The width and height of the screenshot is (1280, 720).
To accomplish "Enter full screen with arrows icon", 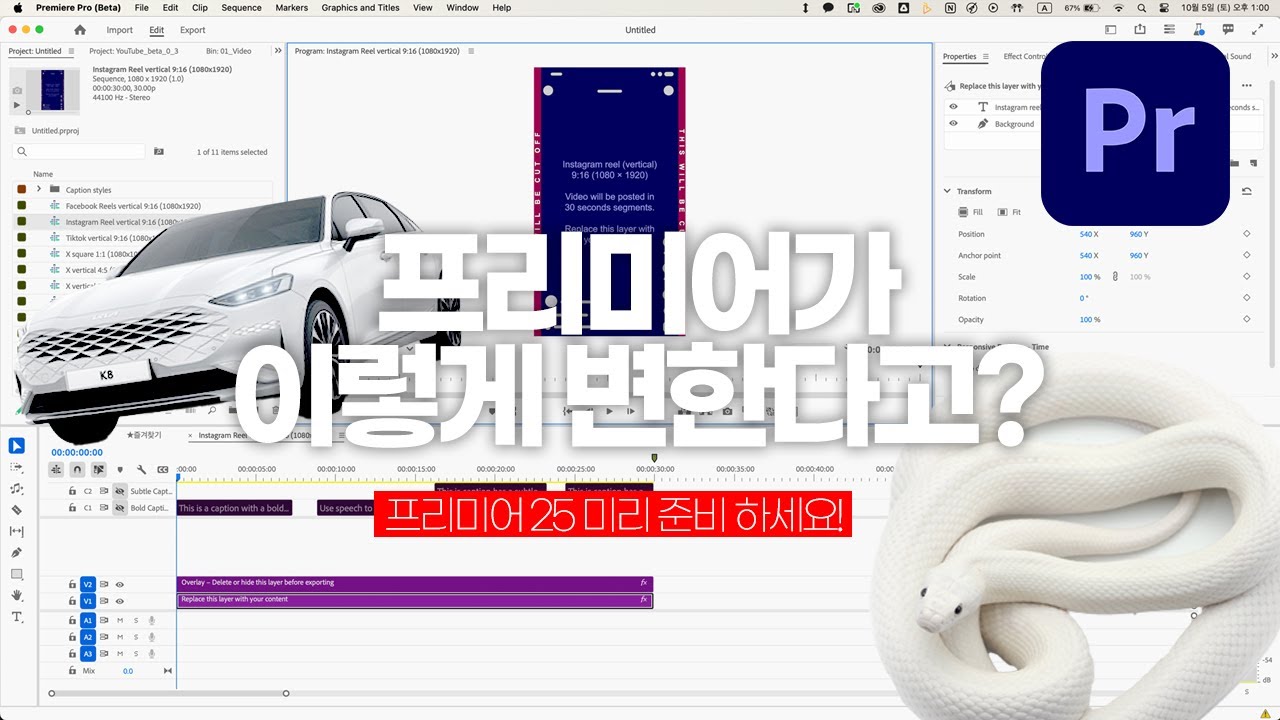I will tap(1257, 30).
